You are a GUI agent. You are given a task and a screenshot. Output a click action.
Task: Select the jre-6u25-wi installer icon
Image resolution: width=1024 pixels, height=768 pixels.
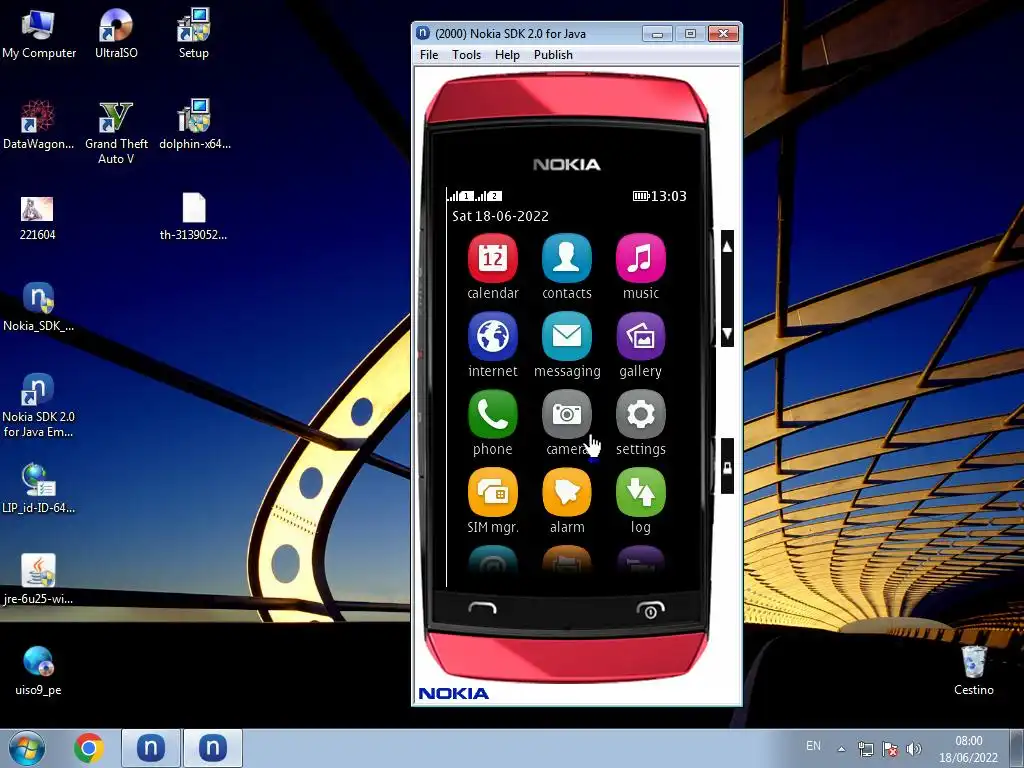pos(38,580)
